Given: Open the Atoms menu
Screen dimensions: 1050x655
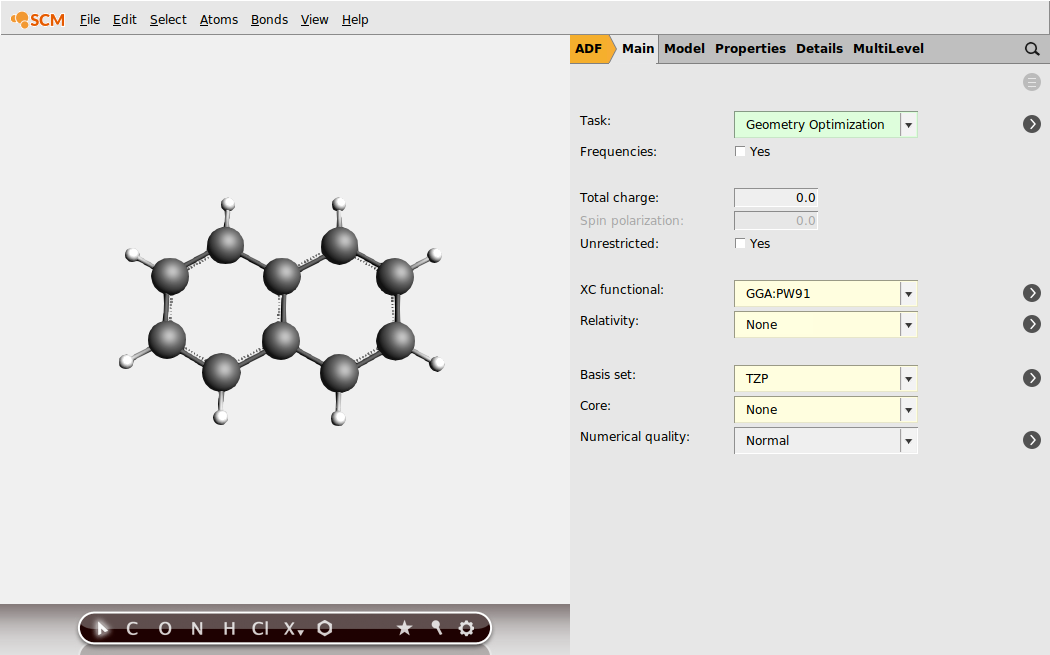Looking at the screenshot, I should 218,19.
